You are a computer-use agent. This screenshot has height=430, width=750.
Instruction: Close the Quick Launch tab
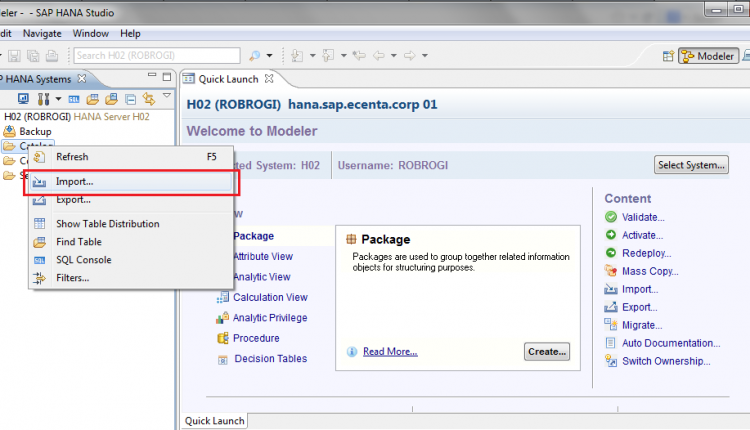[x=269, y=78]
